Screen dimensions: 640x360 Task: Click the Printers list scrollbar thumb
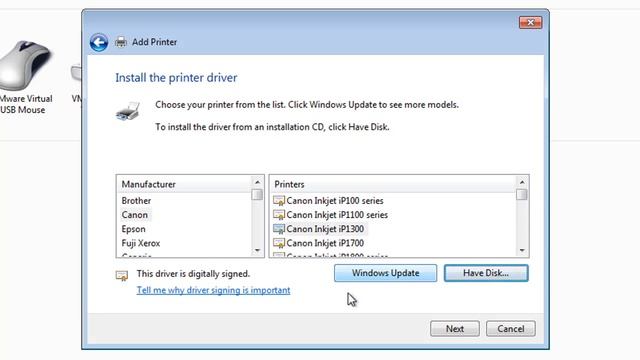click(522, 195)
